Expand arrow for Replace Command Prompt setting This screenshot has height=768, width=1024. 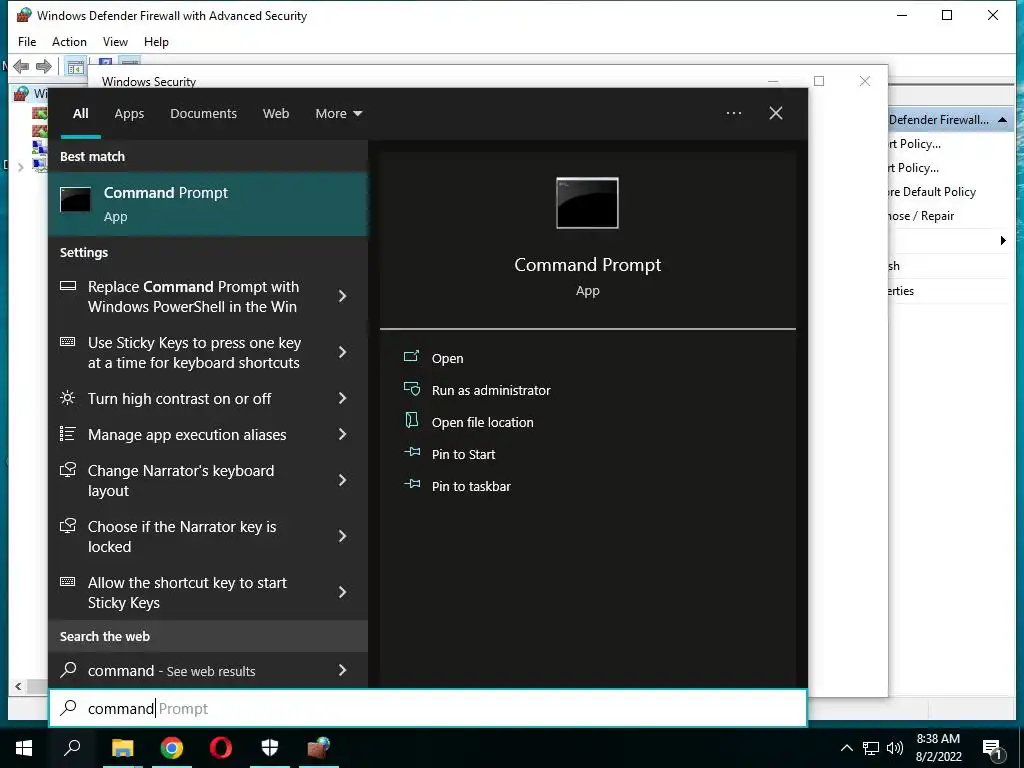coord(342,296)
